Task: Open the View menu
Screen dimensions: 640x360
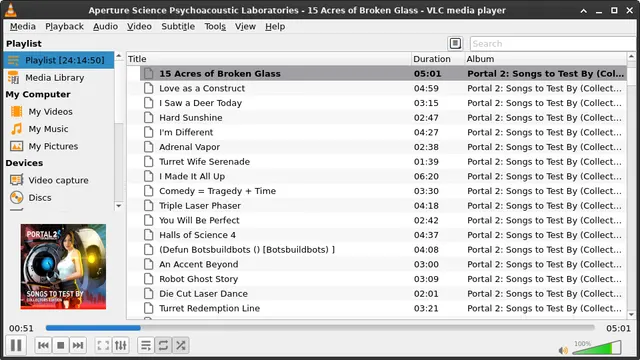Action: [x=245, y=27]
